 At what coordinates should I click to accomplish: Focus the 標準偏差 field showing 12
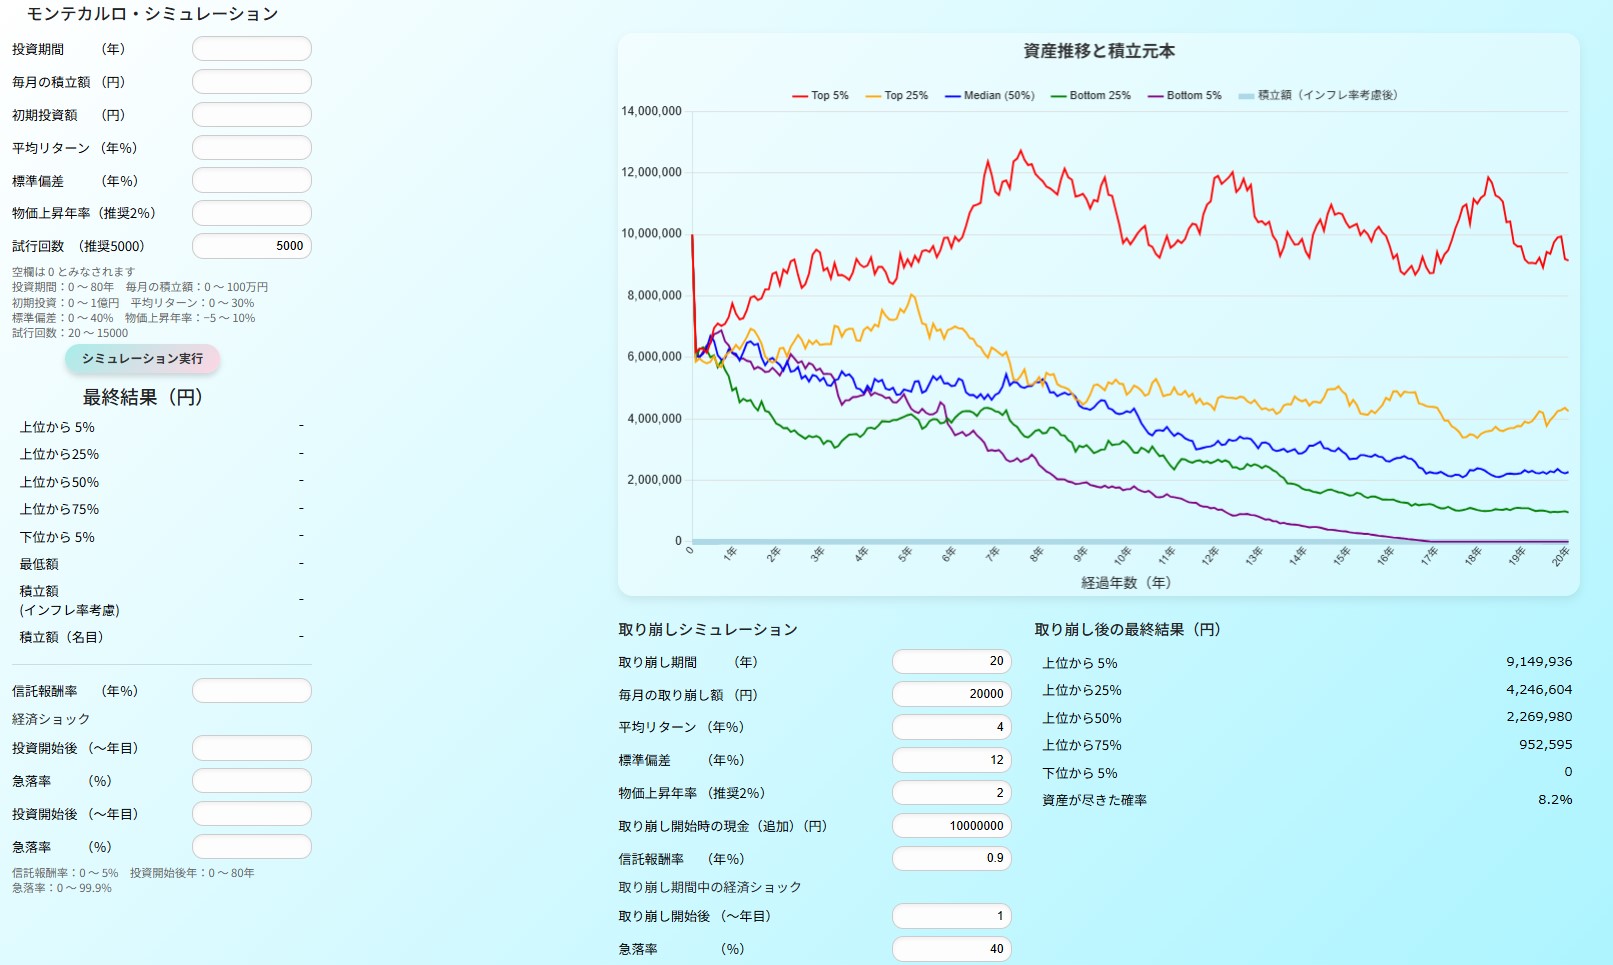pyautogui.click(x=951, y=760)
